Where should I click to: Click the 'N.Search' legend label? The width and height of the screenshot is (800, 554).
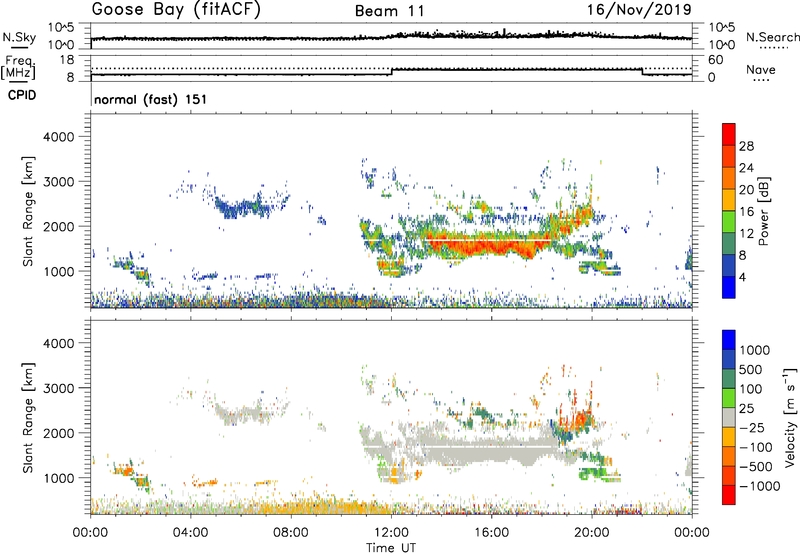pyautogui.click(x=772, y=37)
